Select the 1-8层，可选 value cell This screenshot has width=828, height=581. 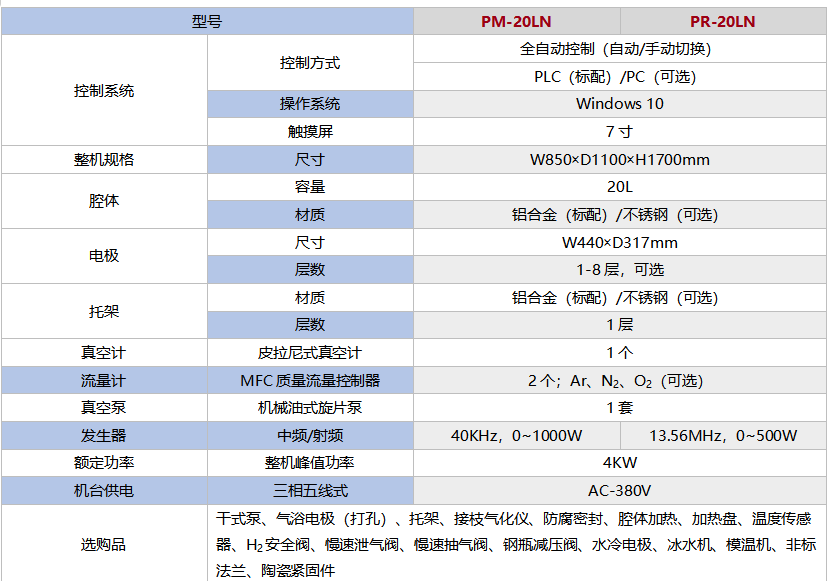[619, 270]
